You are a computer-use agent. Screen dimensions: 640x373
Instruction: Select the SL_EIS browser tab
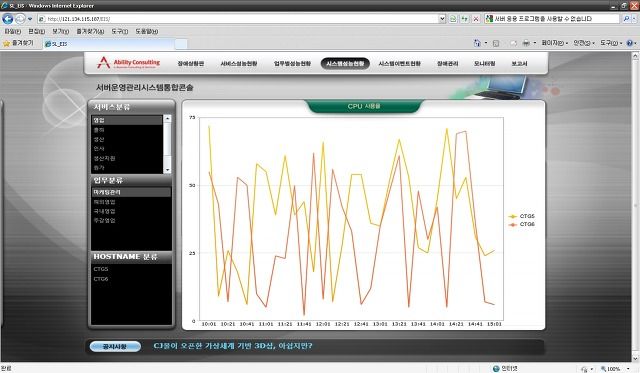109,44
